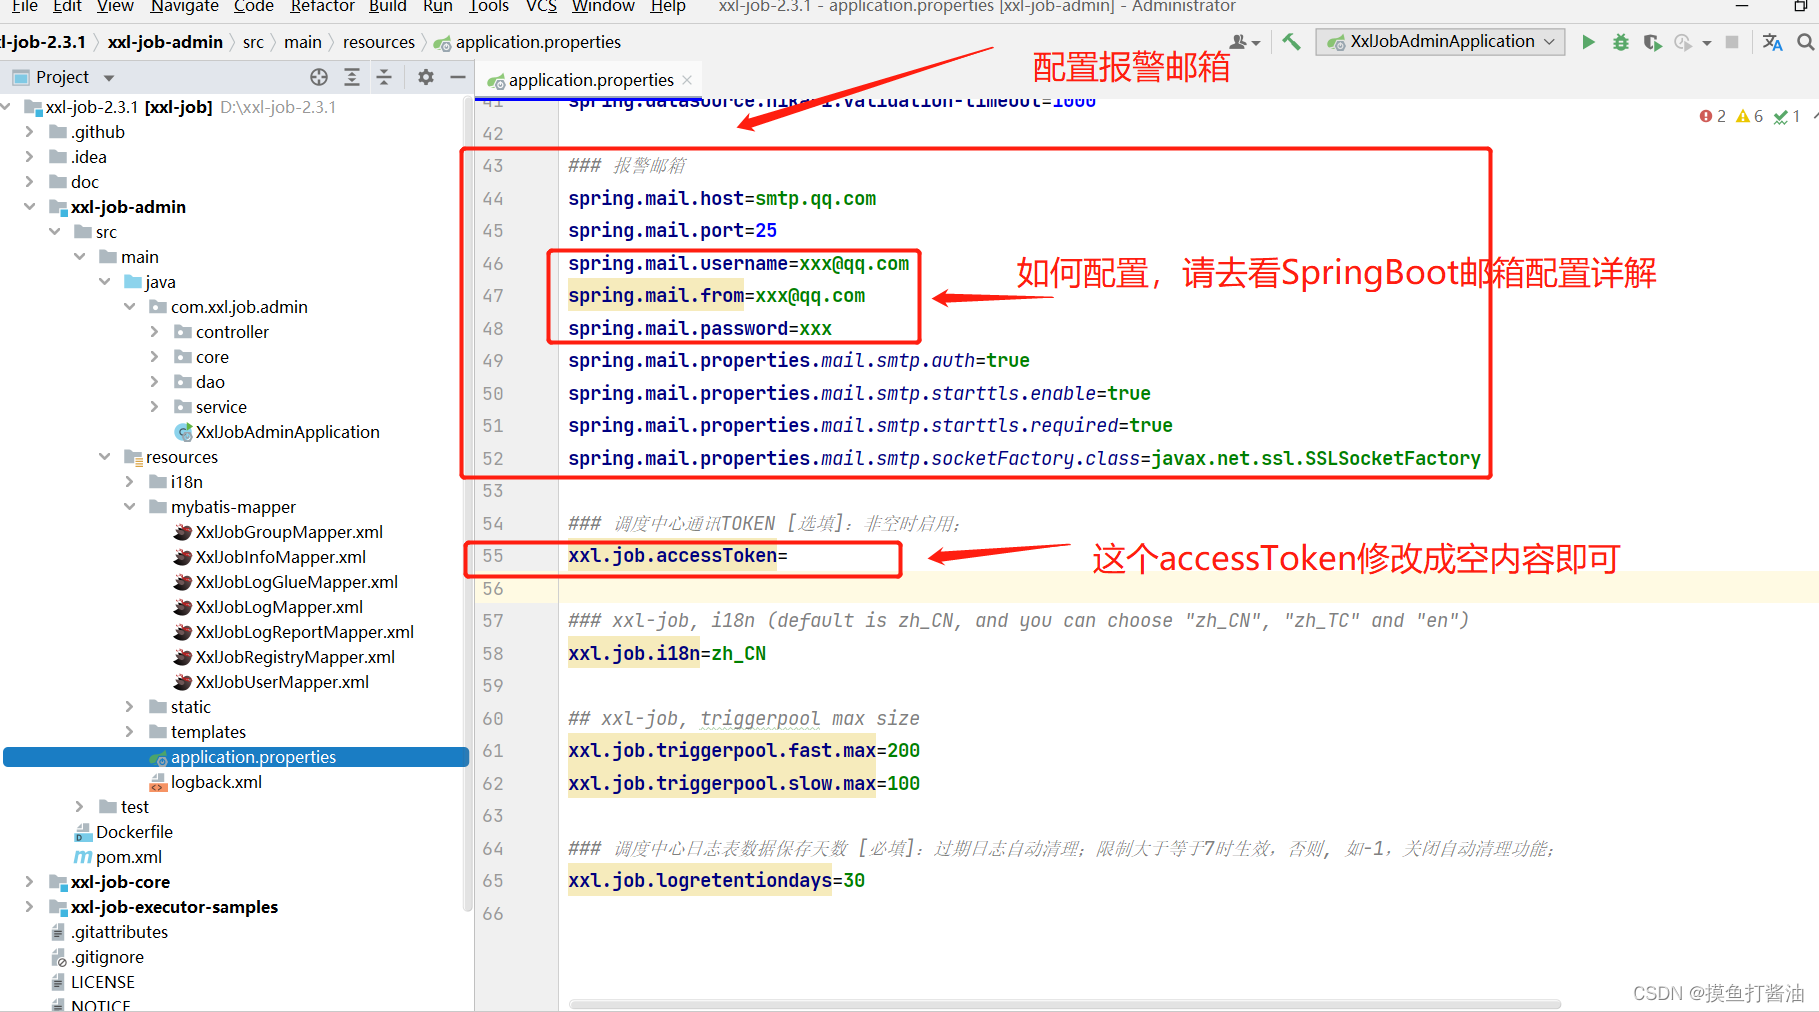1819x1012 pixels.
Task: Expand the xxl-job-core module
Action: [29, 882]
